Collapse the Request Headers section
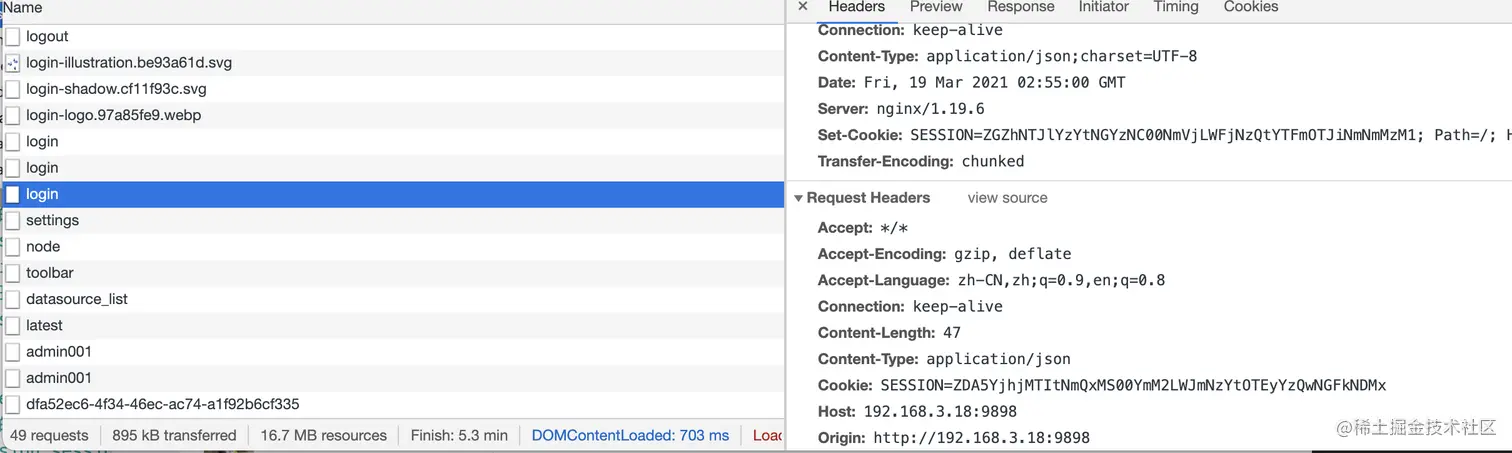The height and width of the screenshot is (453, 1512). pos(799,198)
